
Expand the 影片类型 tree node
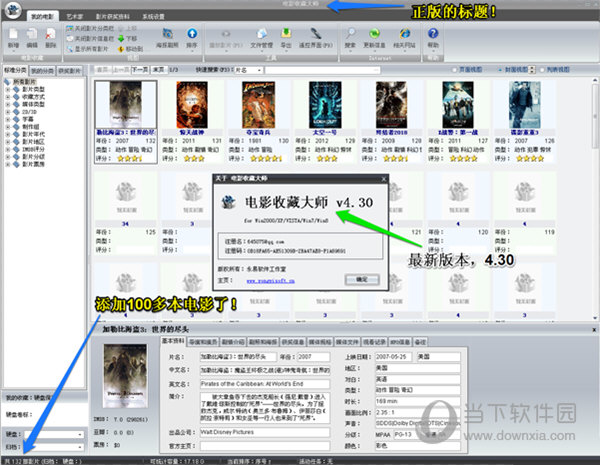(x=8, y=89)
